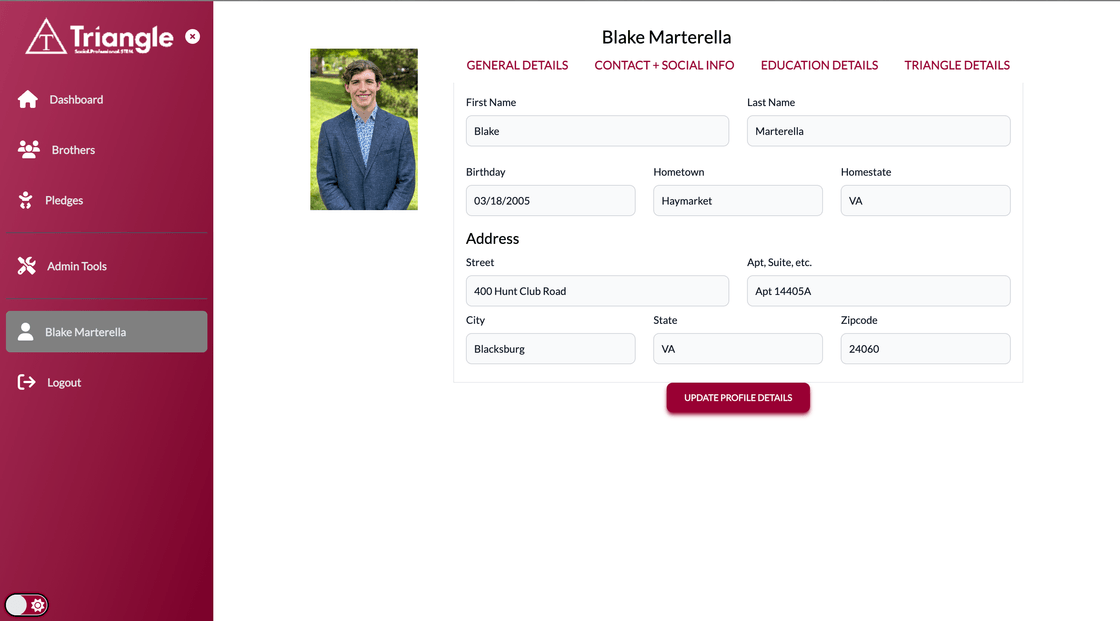Focus the First Name input field

[x=597, y=131]
